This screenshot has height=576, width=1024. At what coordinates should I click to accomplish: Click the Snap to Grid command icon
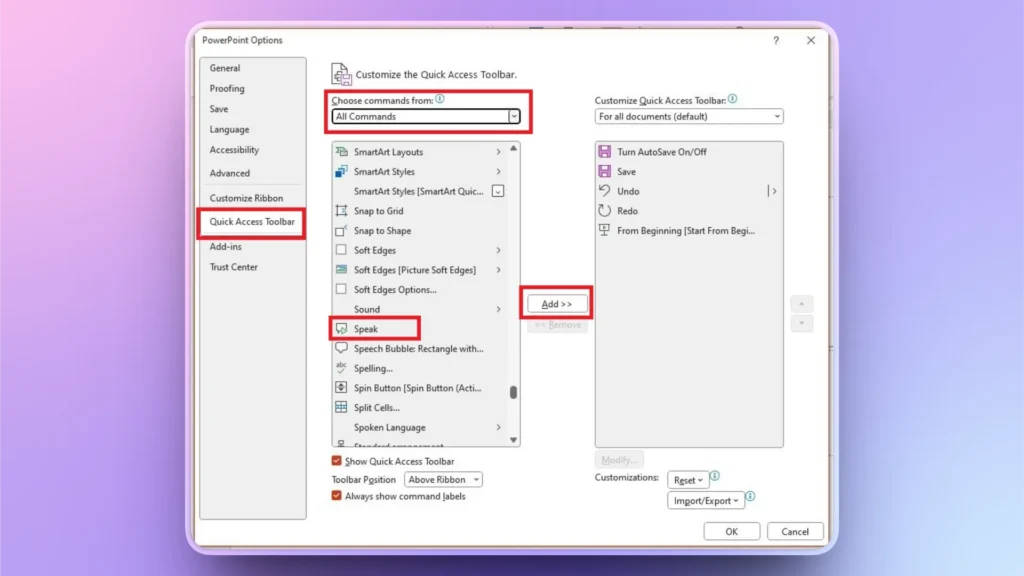coord(341,211)
